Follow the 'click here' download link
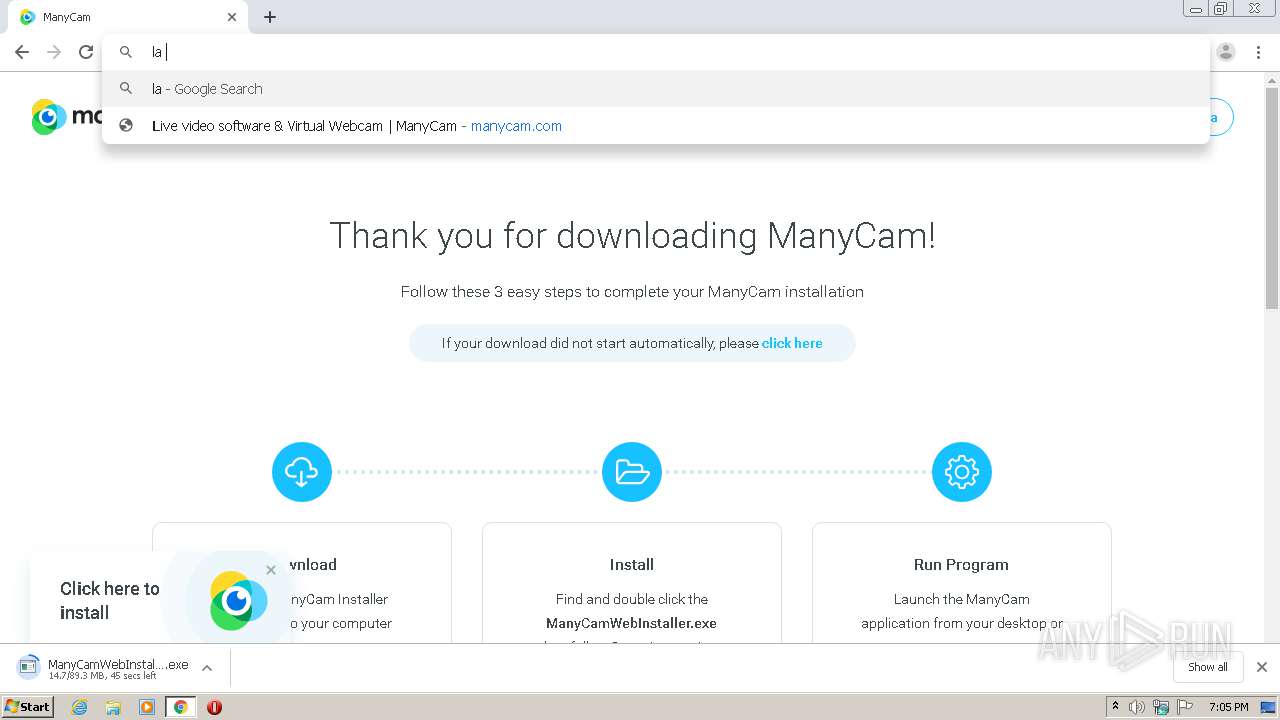The image size is (1280, 720). [x=792, y=343]
